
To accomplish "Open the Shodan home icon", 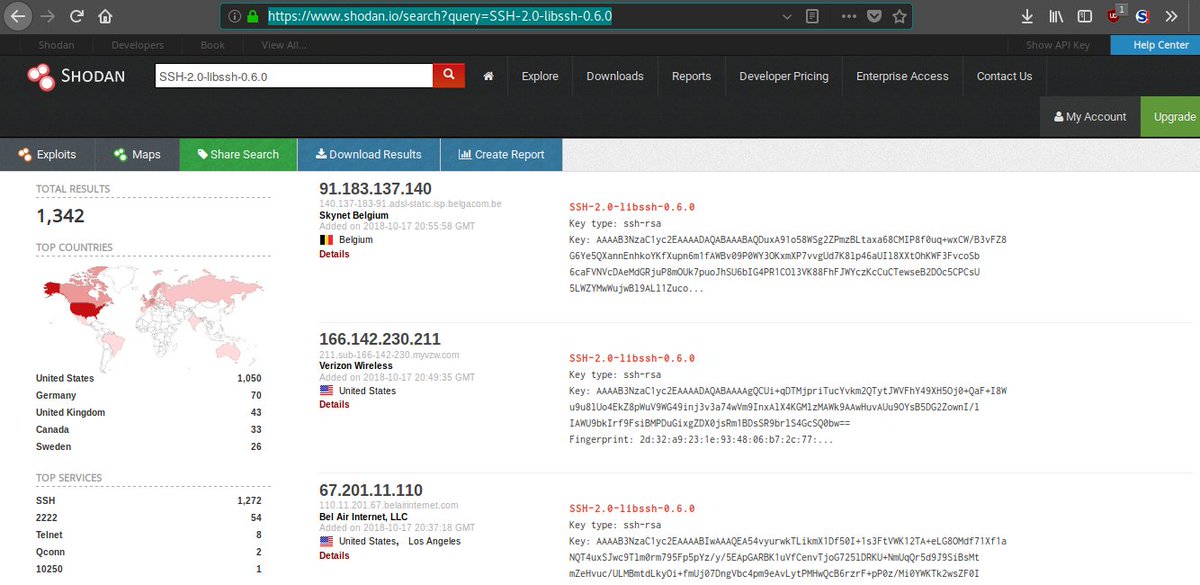I will tap(488, 76).
